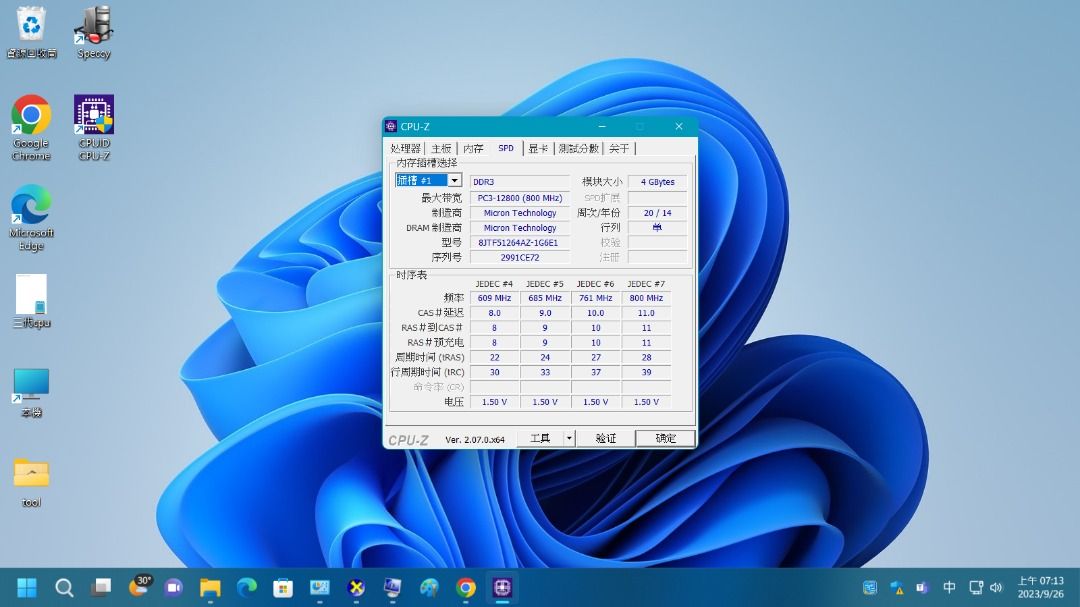Click the network icon in system tray

point(976,588)
